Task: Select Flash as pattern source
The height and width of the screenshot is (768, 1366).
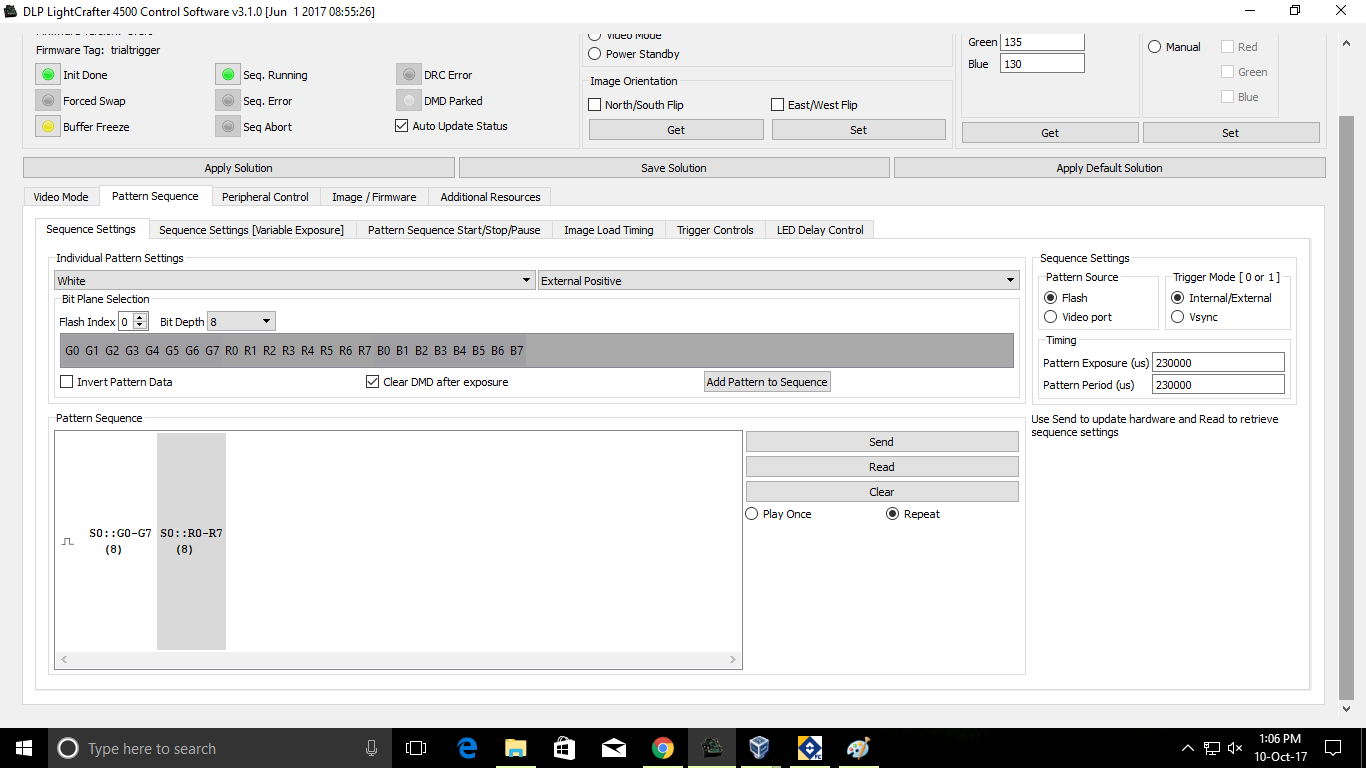Action: [1050, 298]
